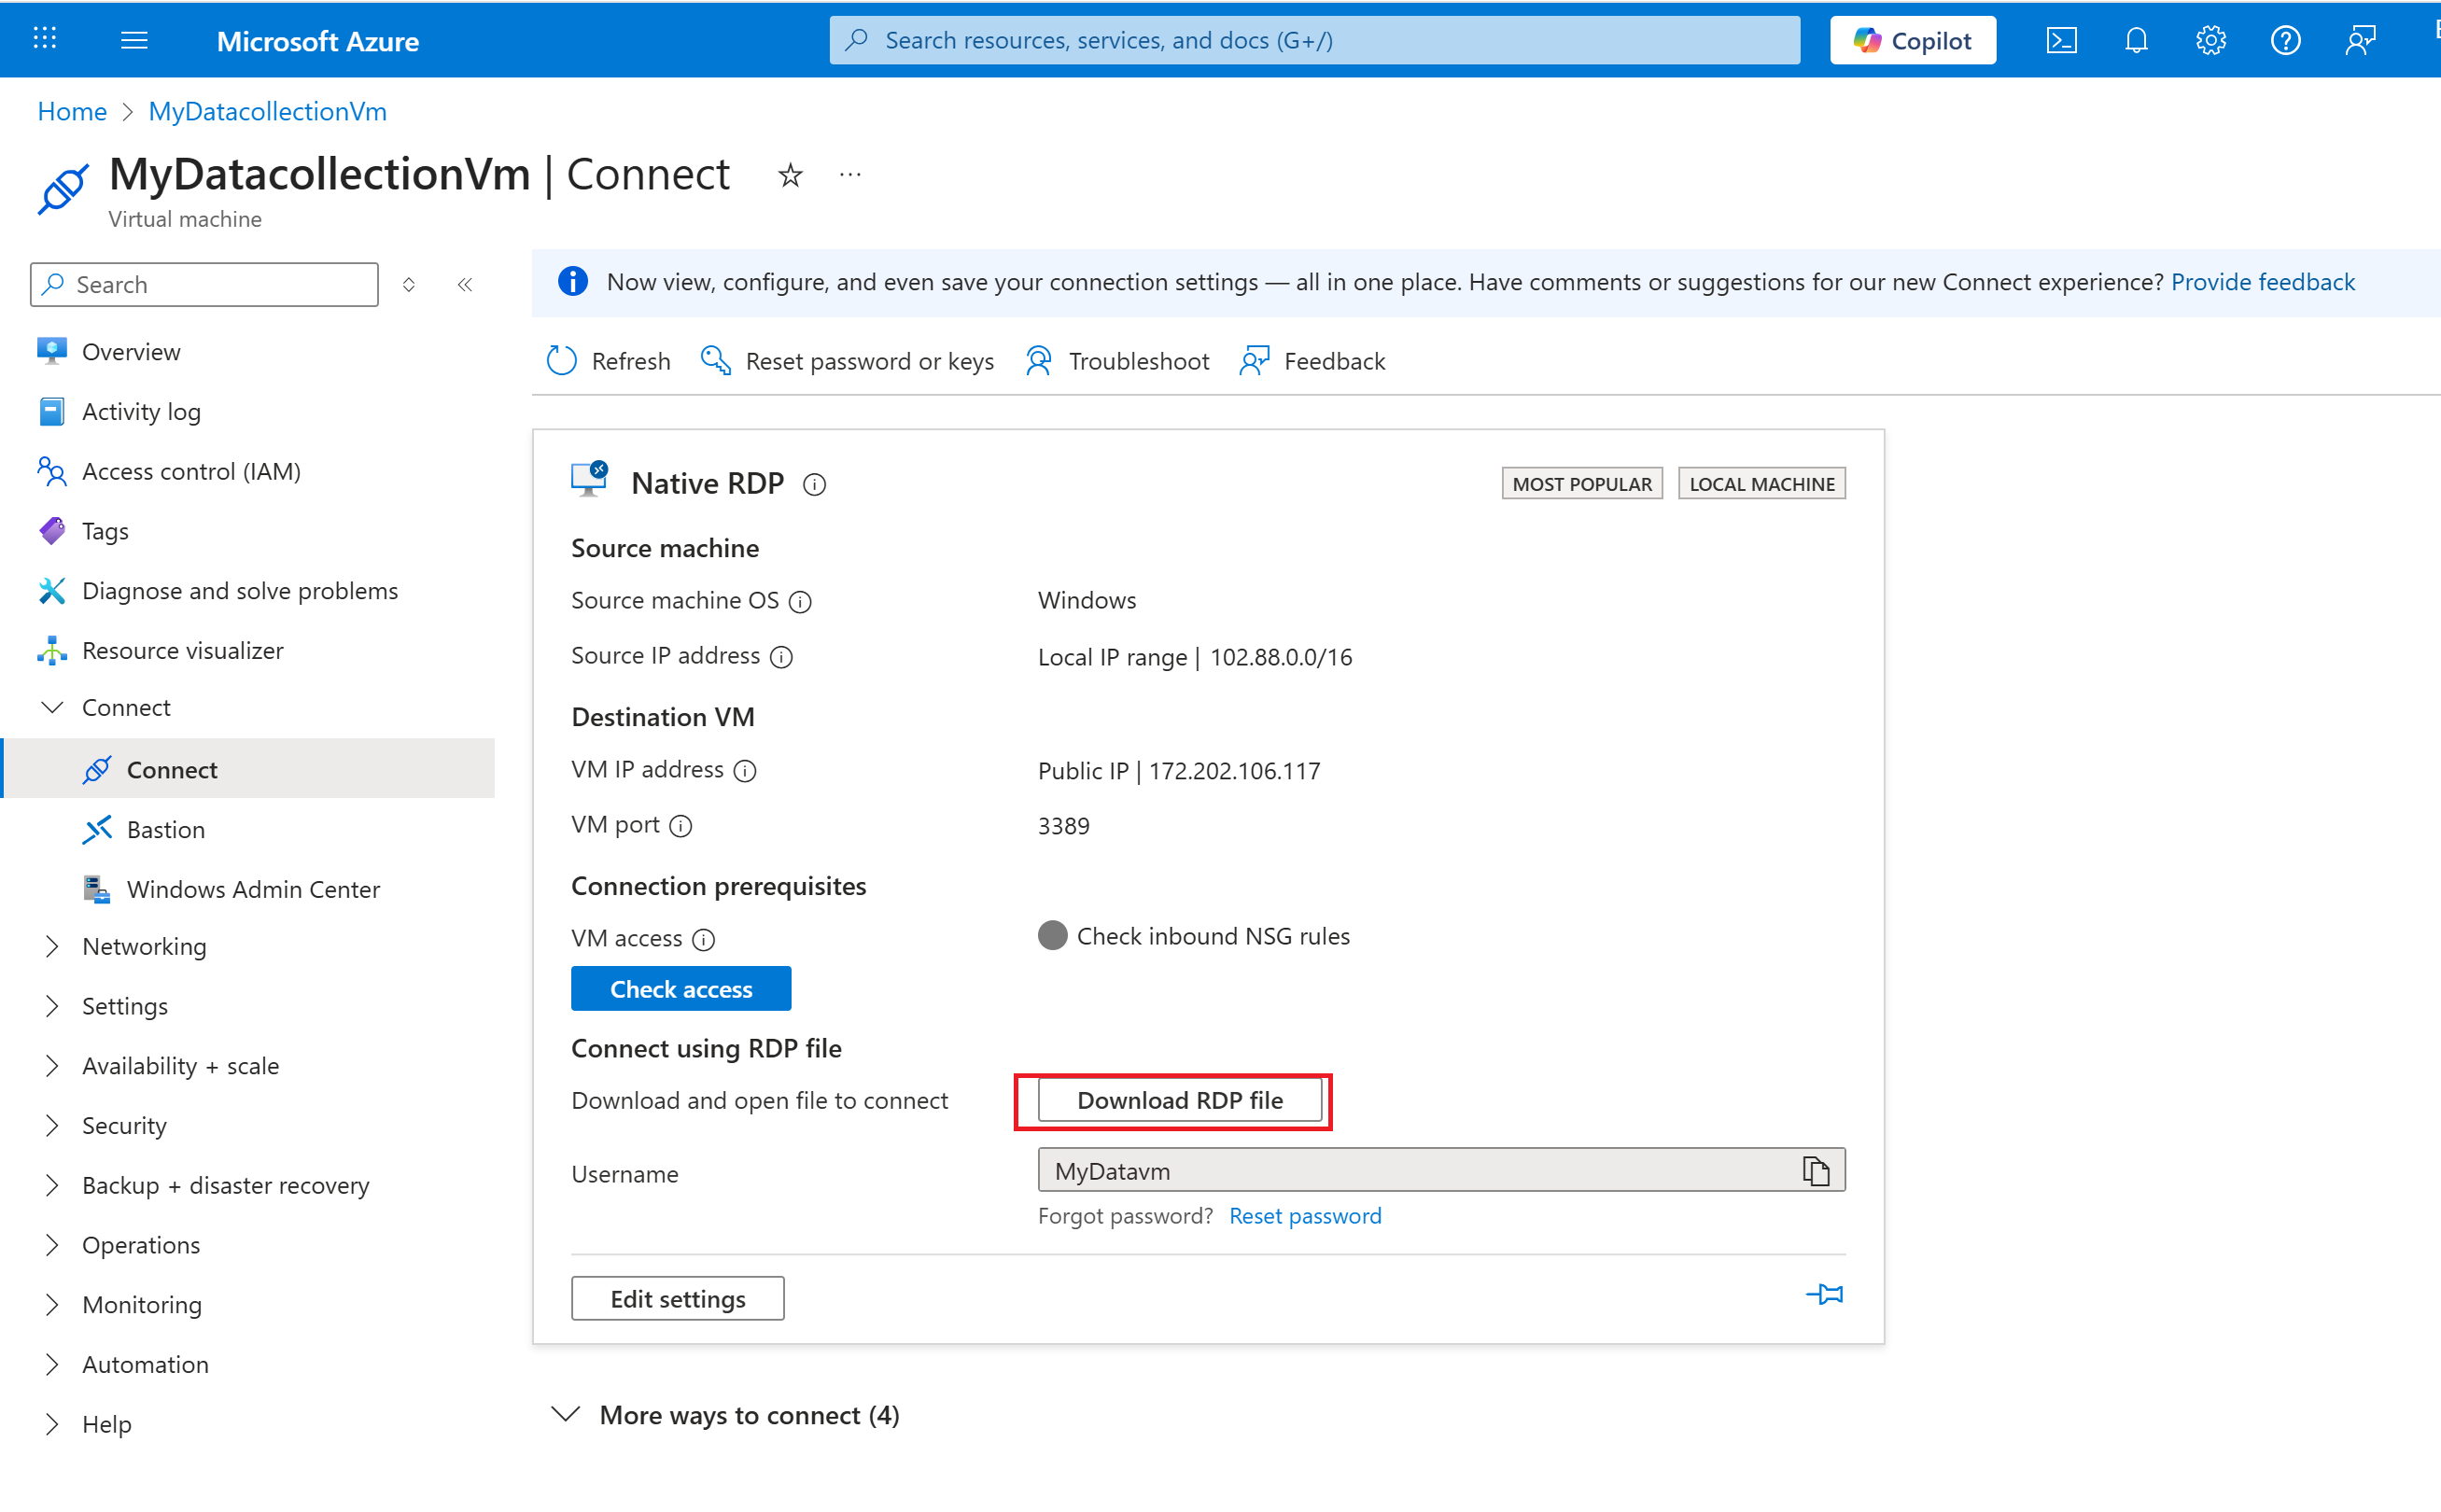Open Bastion in the sidebar
The height and width of the screenshot is (1512, 2441).
(x=165, y=829)
